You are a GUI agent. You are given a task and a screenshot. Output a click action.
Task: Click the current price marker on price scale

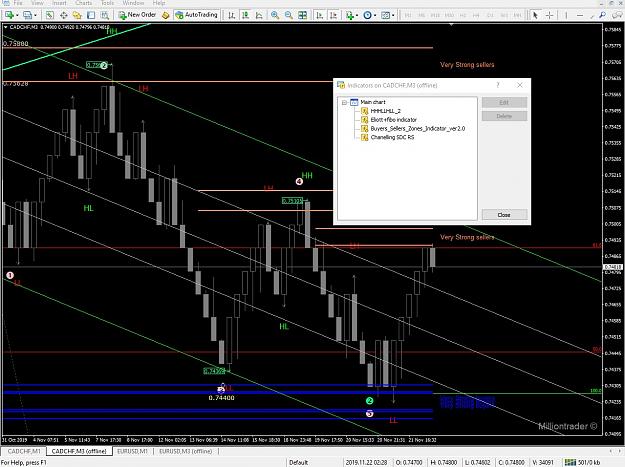(x=613, y=267)
